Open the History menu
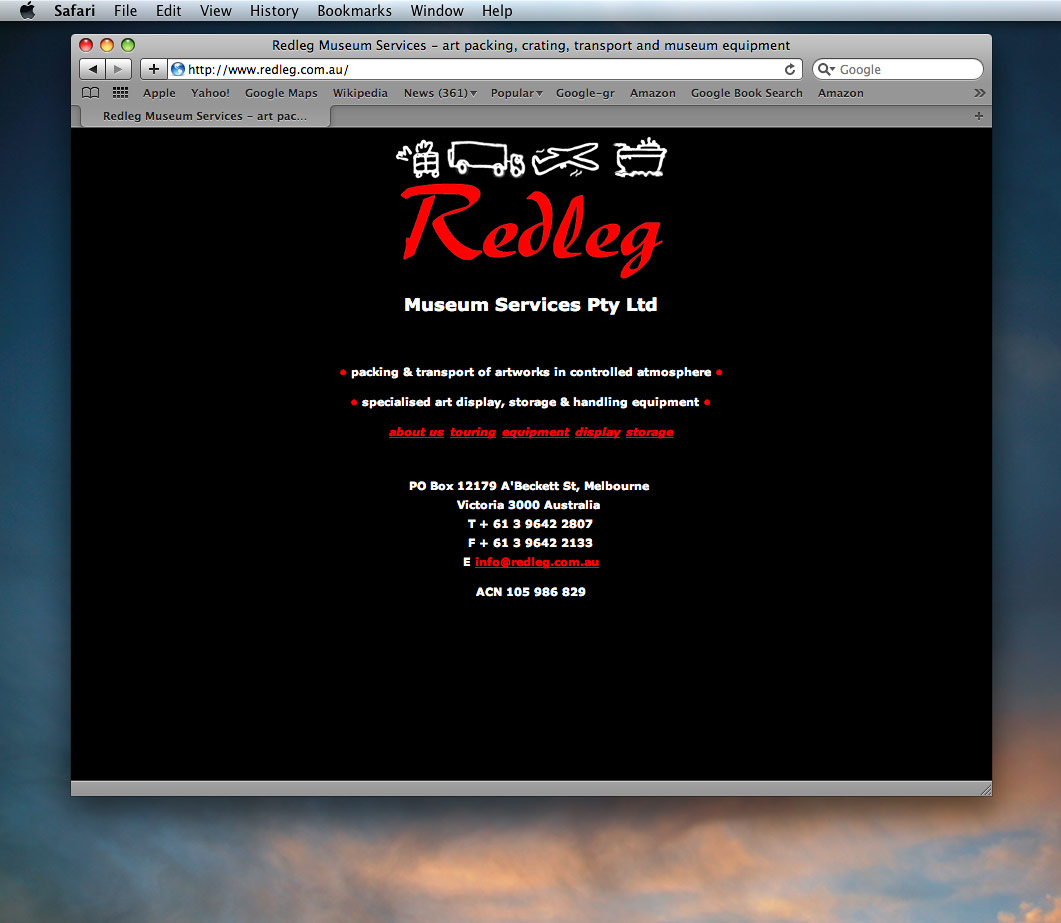 coord(274,11)
